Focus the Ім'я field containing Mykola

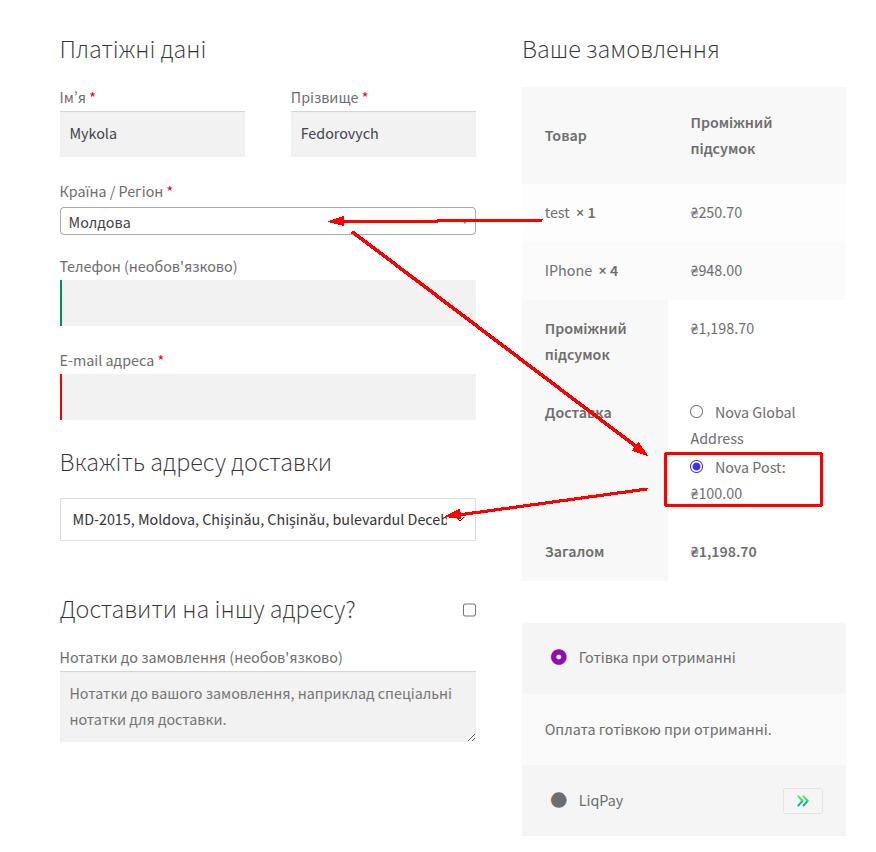[152, 134]
